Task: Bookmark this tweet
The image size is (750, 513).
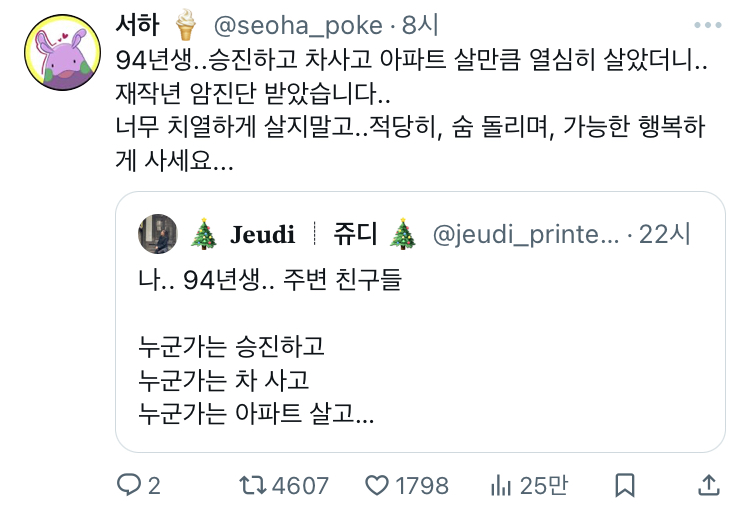Action: [625, 485]
